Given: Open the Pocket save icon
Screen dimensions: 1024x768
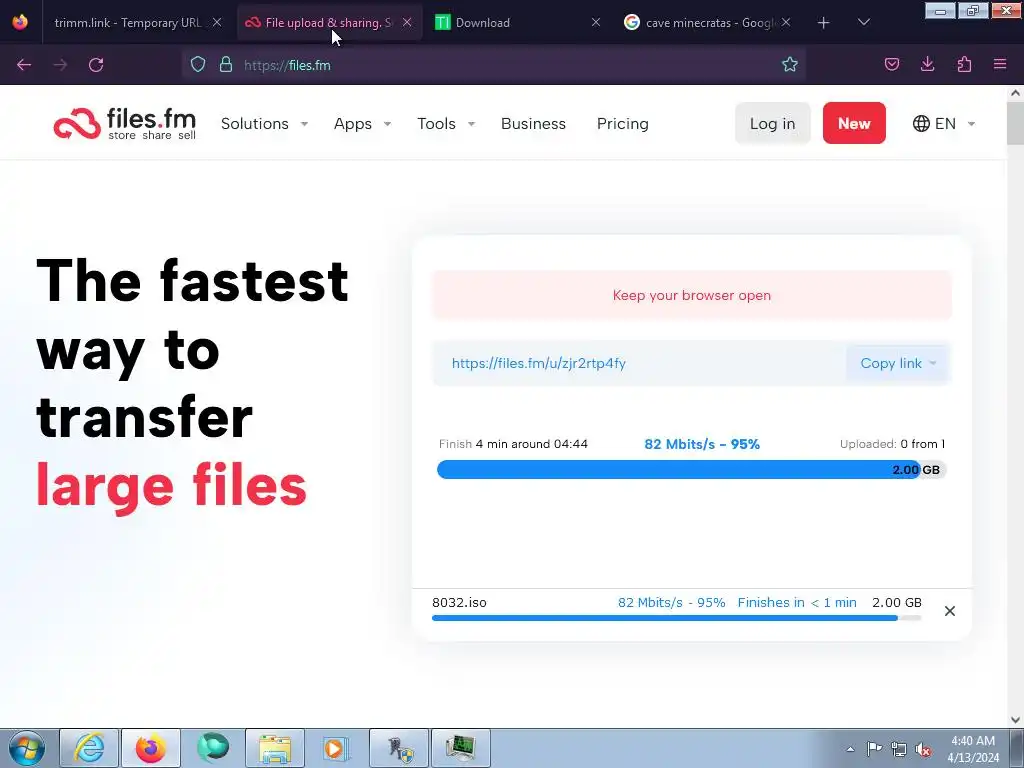Looking at the screenshot, I should click(891, 65).
